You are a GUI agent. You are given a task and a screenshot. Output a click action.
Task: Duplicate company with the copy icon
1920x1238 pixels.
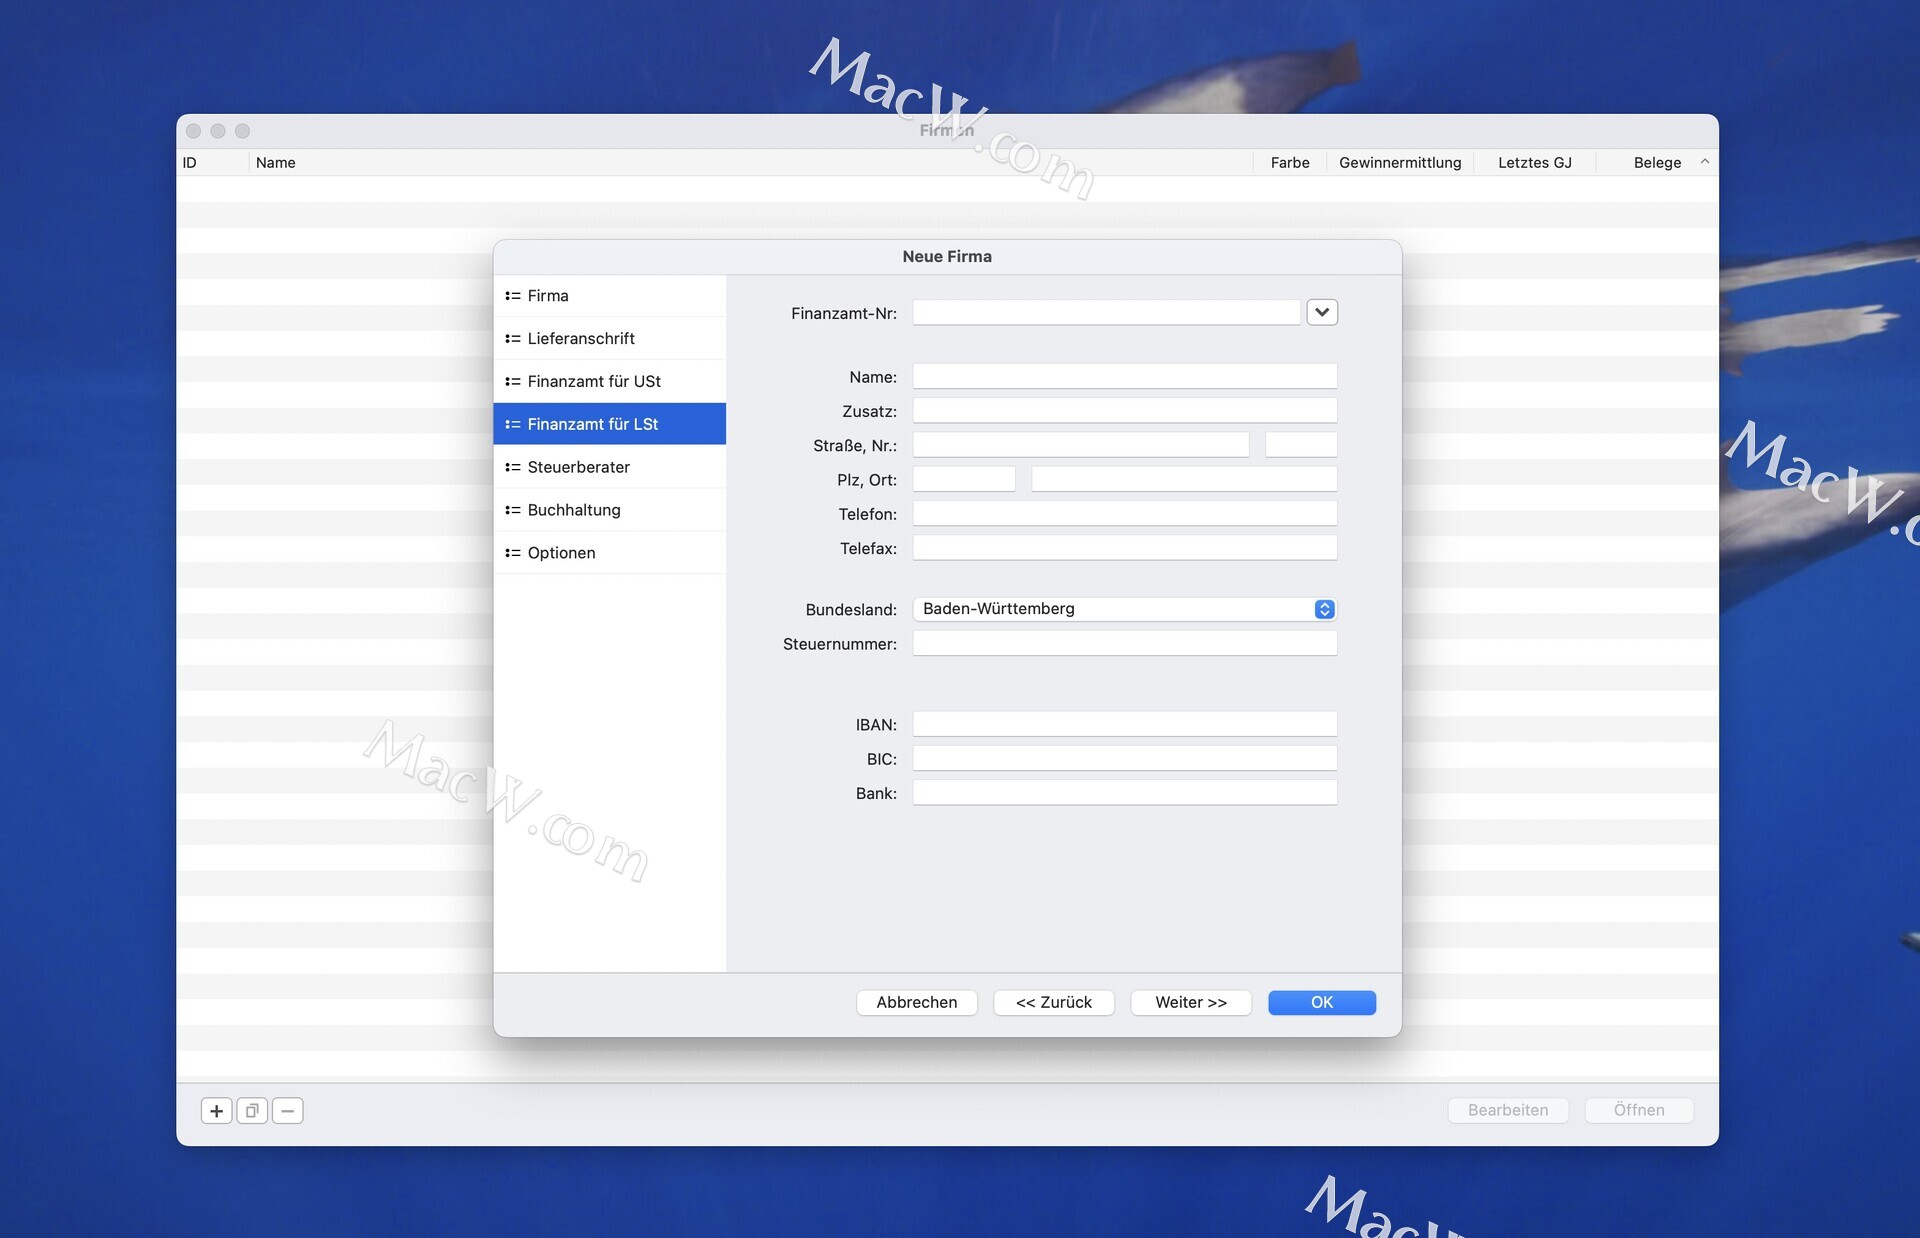click(252, 1110)
